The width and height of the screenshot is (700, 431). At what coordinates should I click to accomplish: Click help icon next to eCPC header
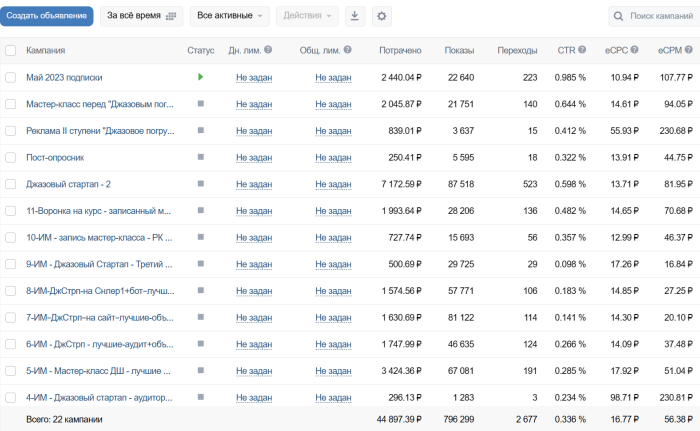click(634, 50)
